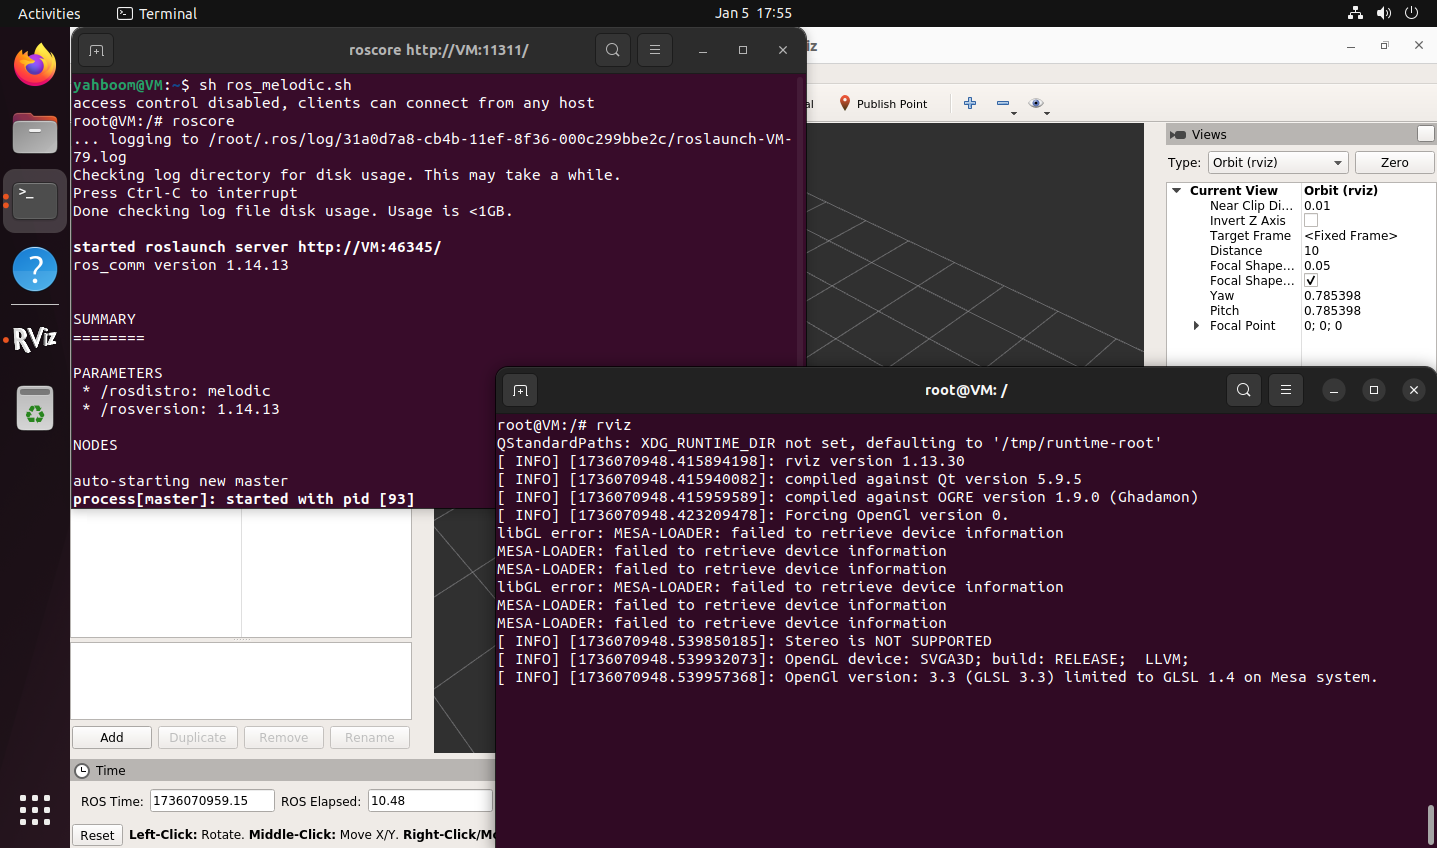Select the Distance value 10
Viewport: 1437px width, 848px height.
tap(1311, 250)
